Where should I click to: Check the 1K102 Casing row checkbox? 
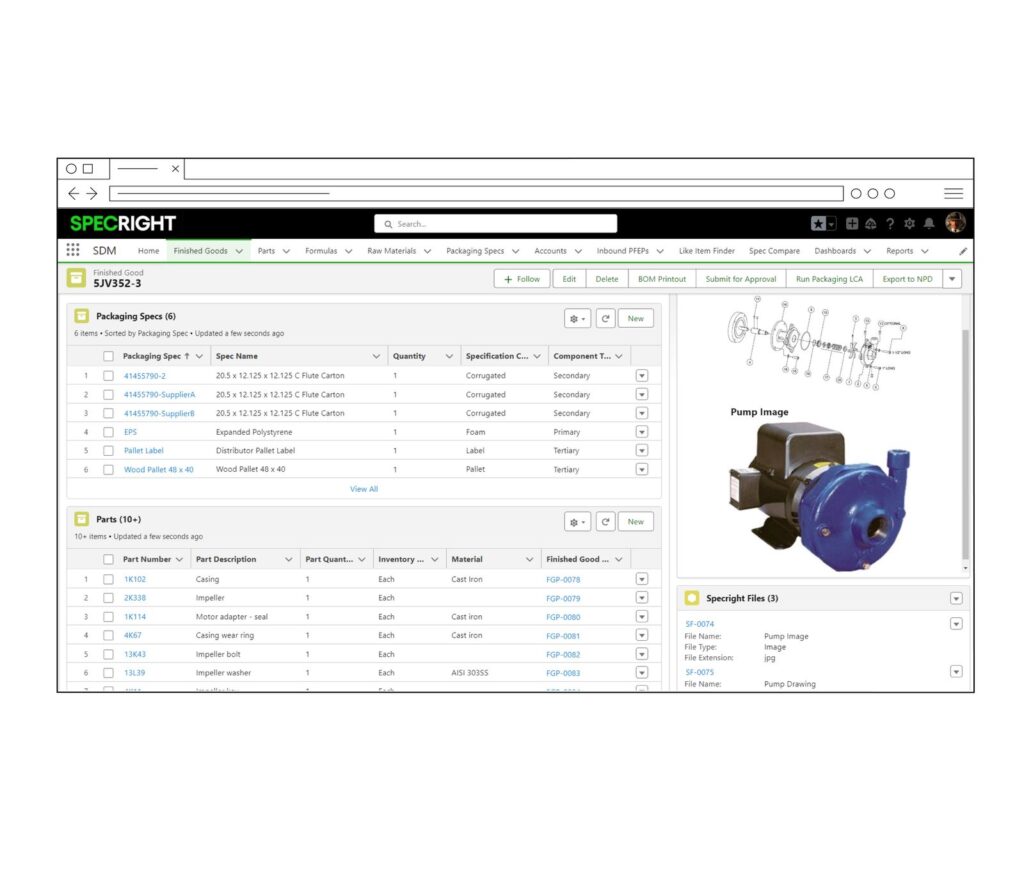coord(108,579)
